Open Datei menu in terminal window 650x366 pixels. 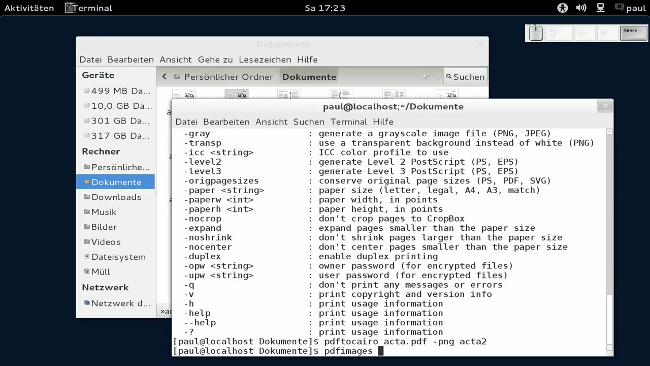(186, 122)
